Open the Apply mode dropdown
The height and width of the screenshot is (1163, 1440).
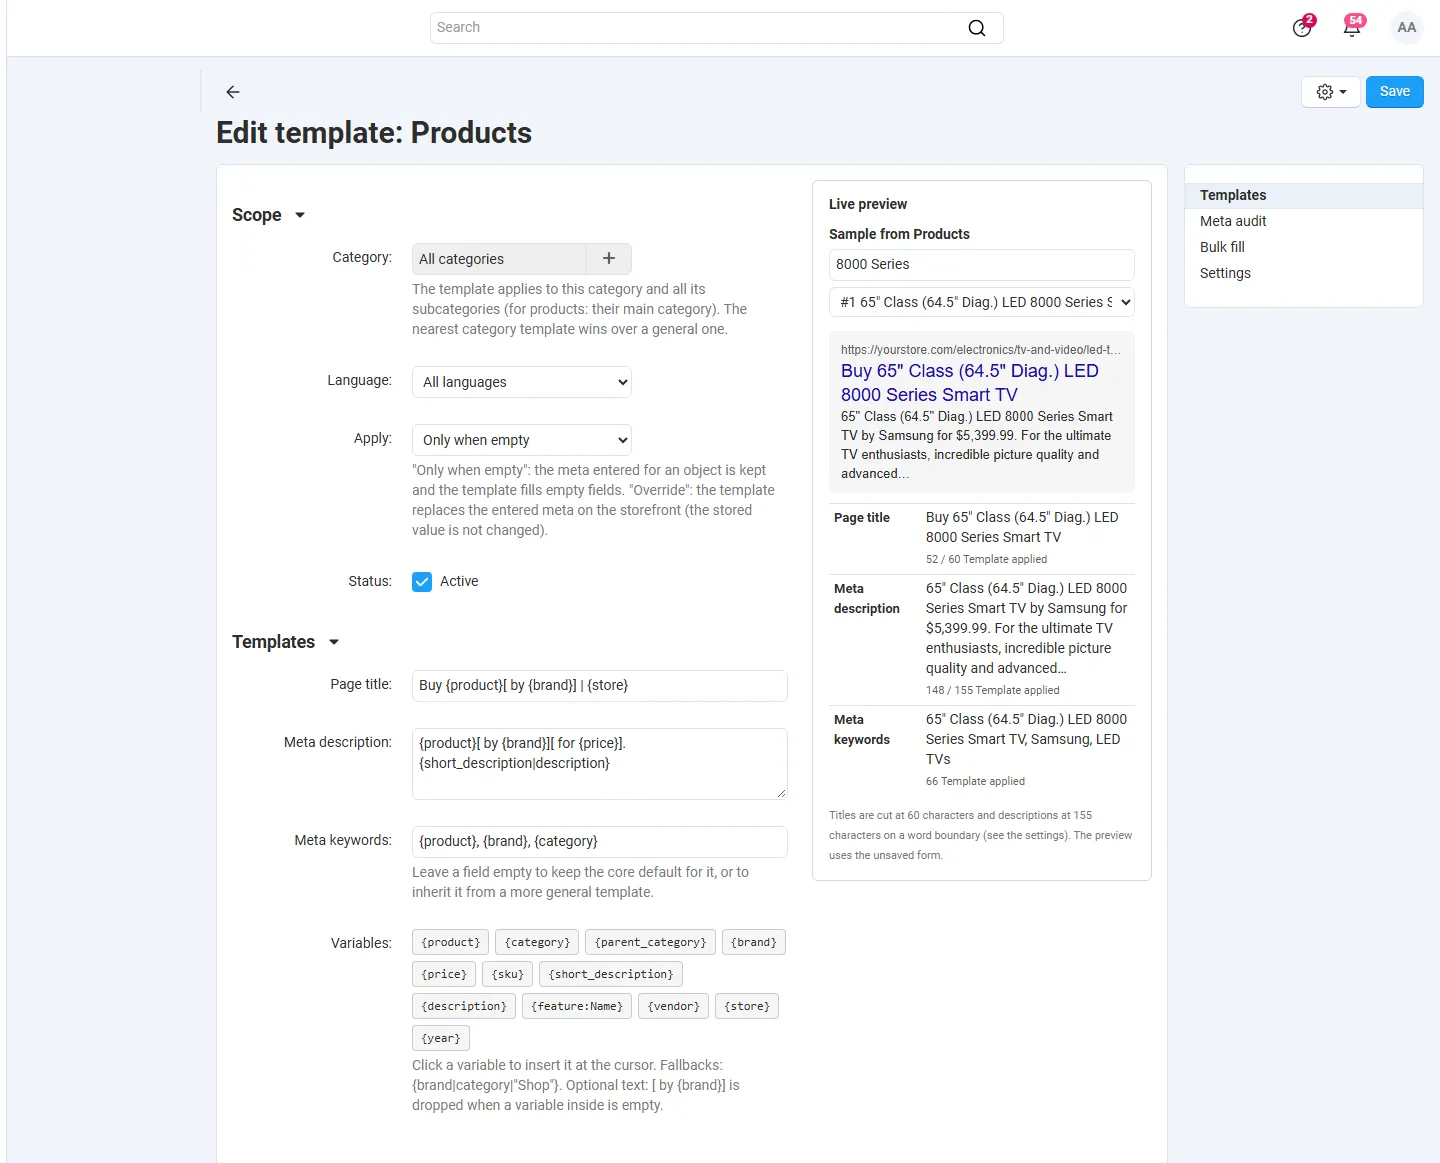click(x=522, y=440)
